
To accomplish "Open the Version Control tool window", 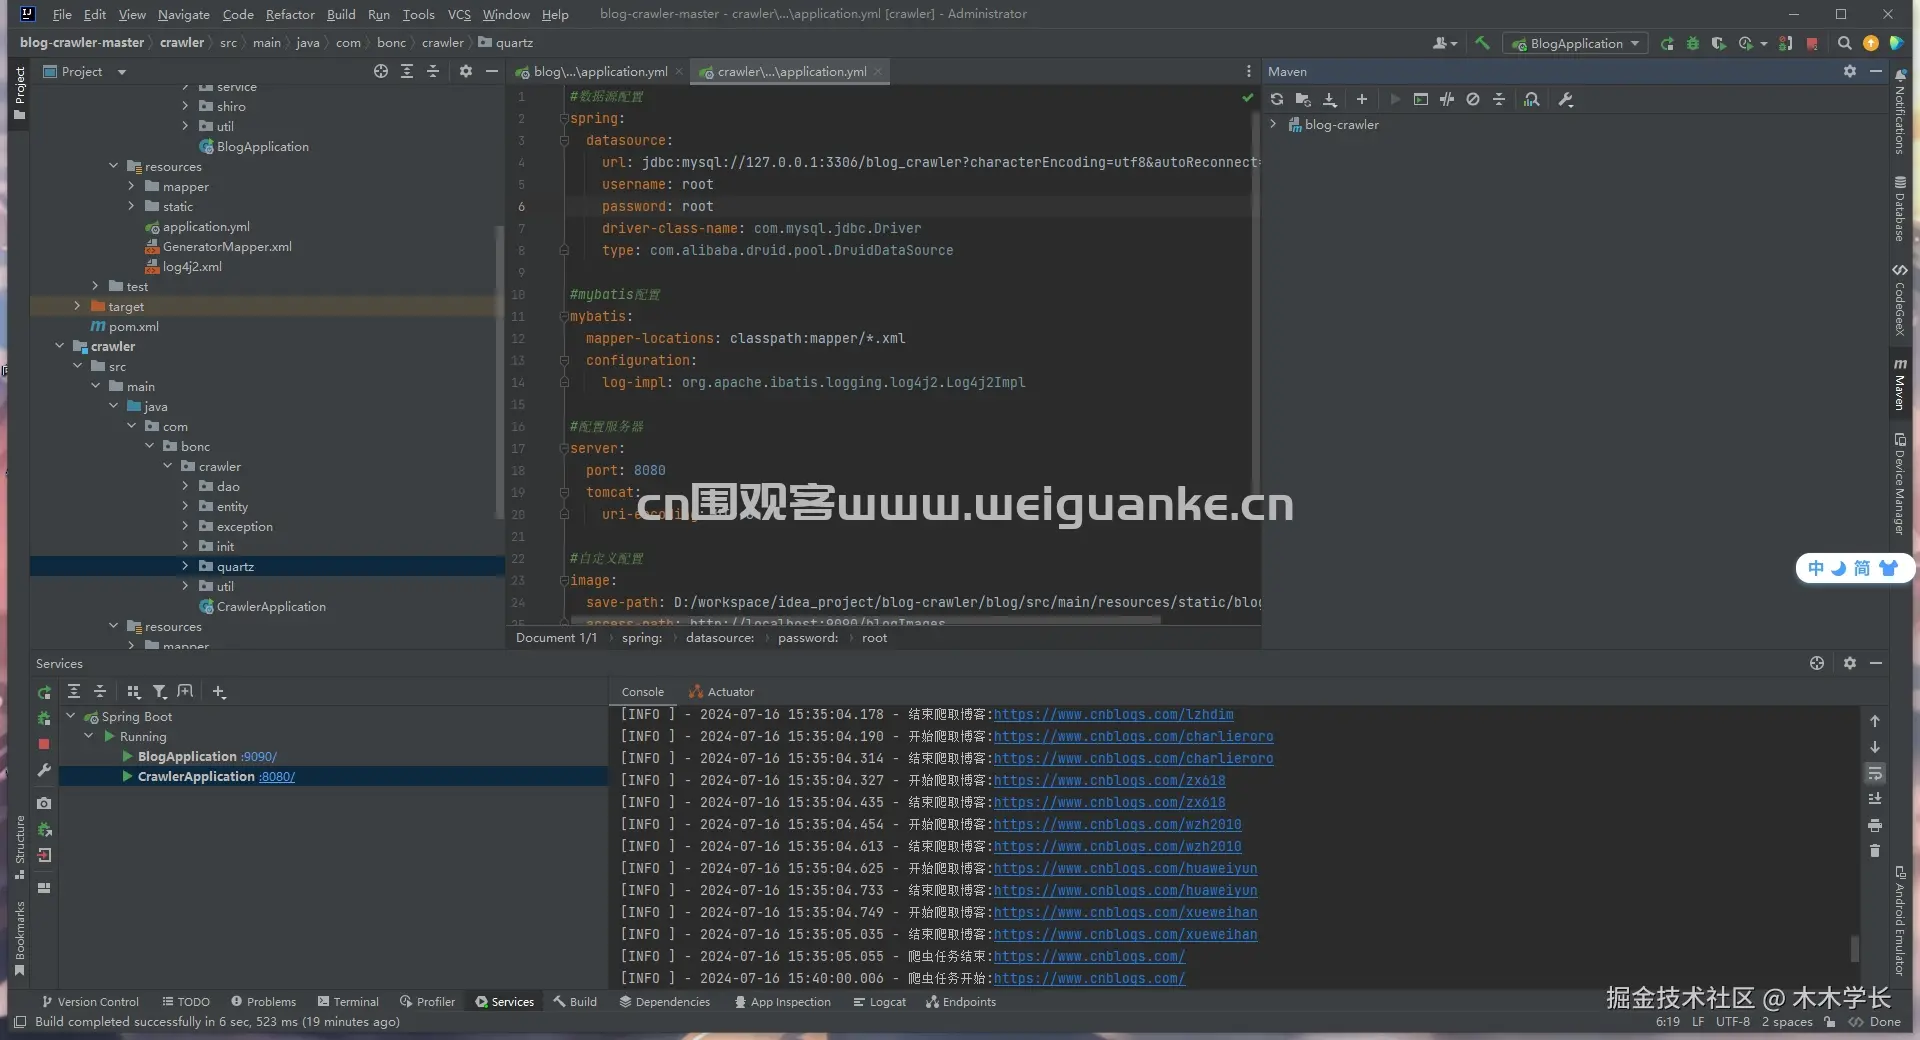I will pos(90,1001).
